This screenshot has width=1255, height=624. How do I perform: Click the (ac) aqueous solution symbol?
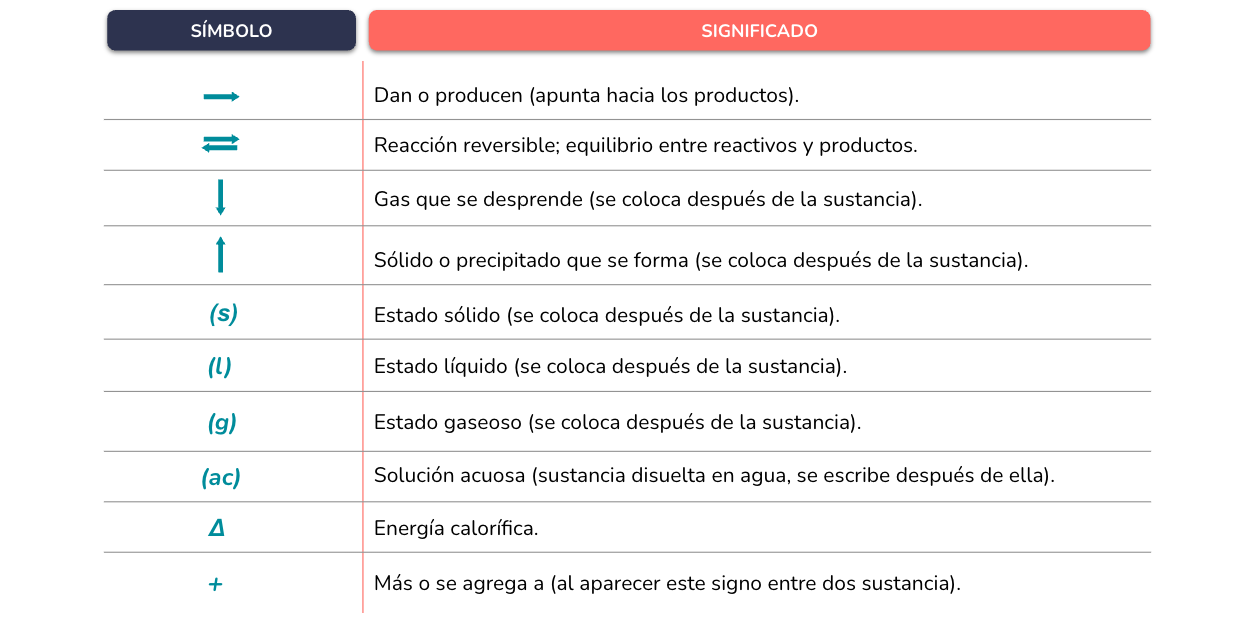221,478
